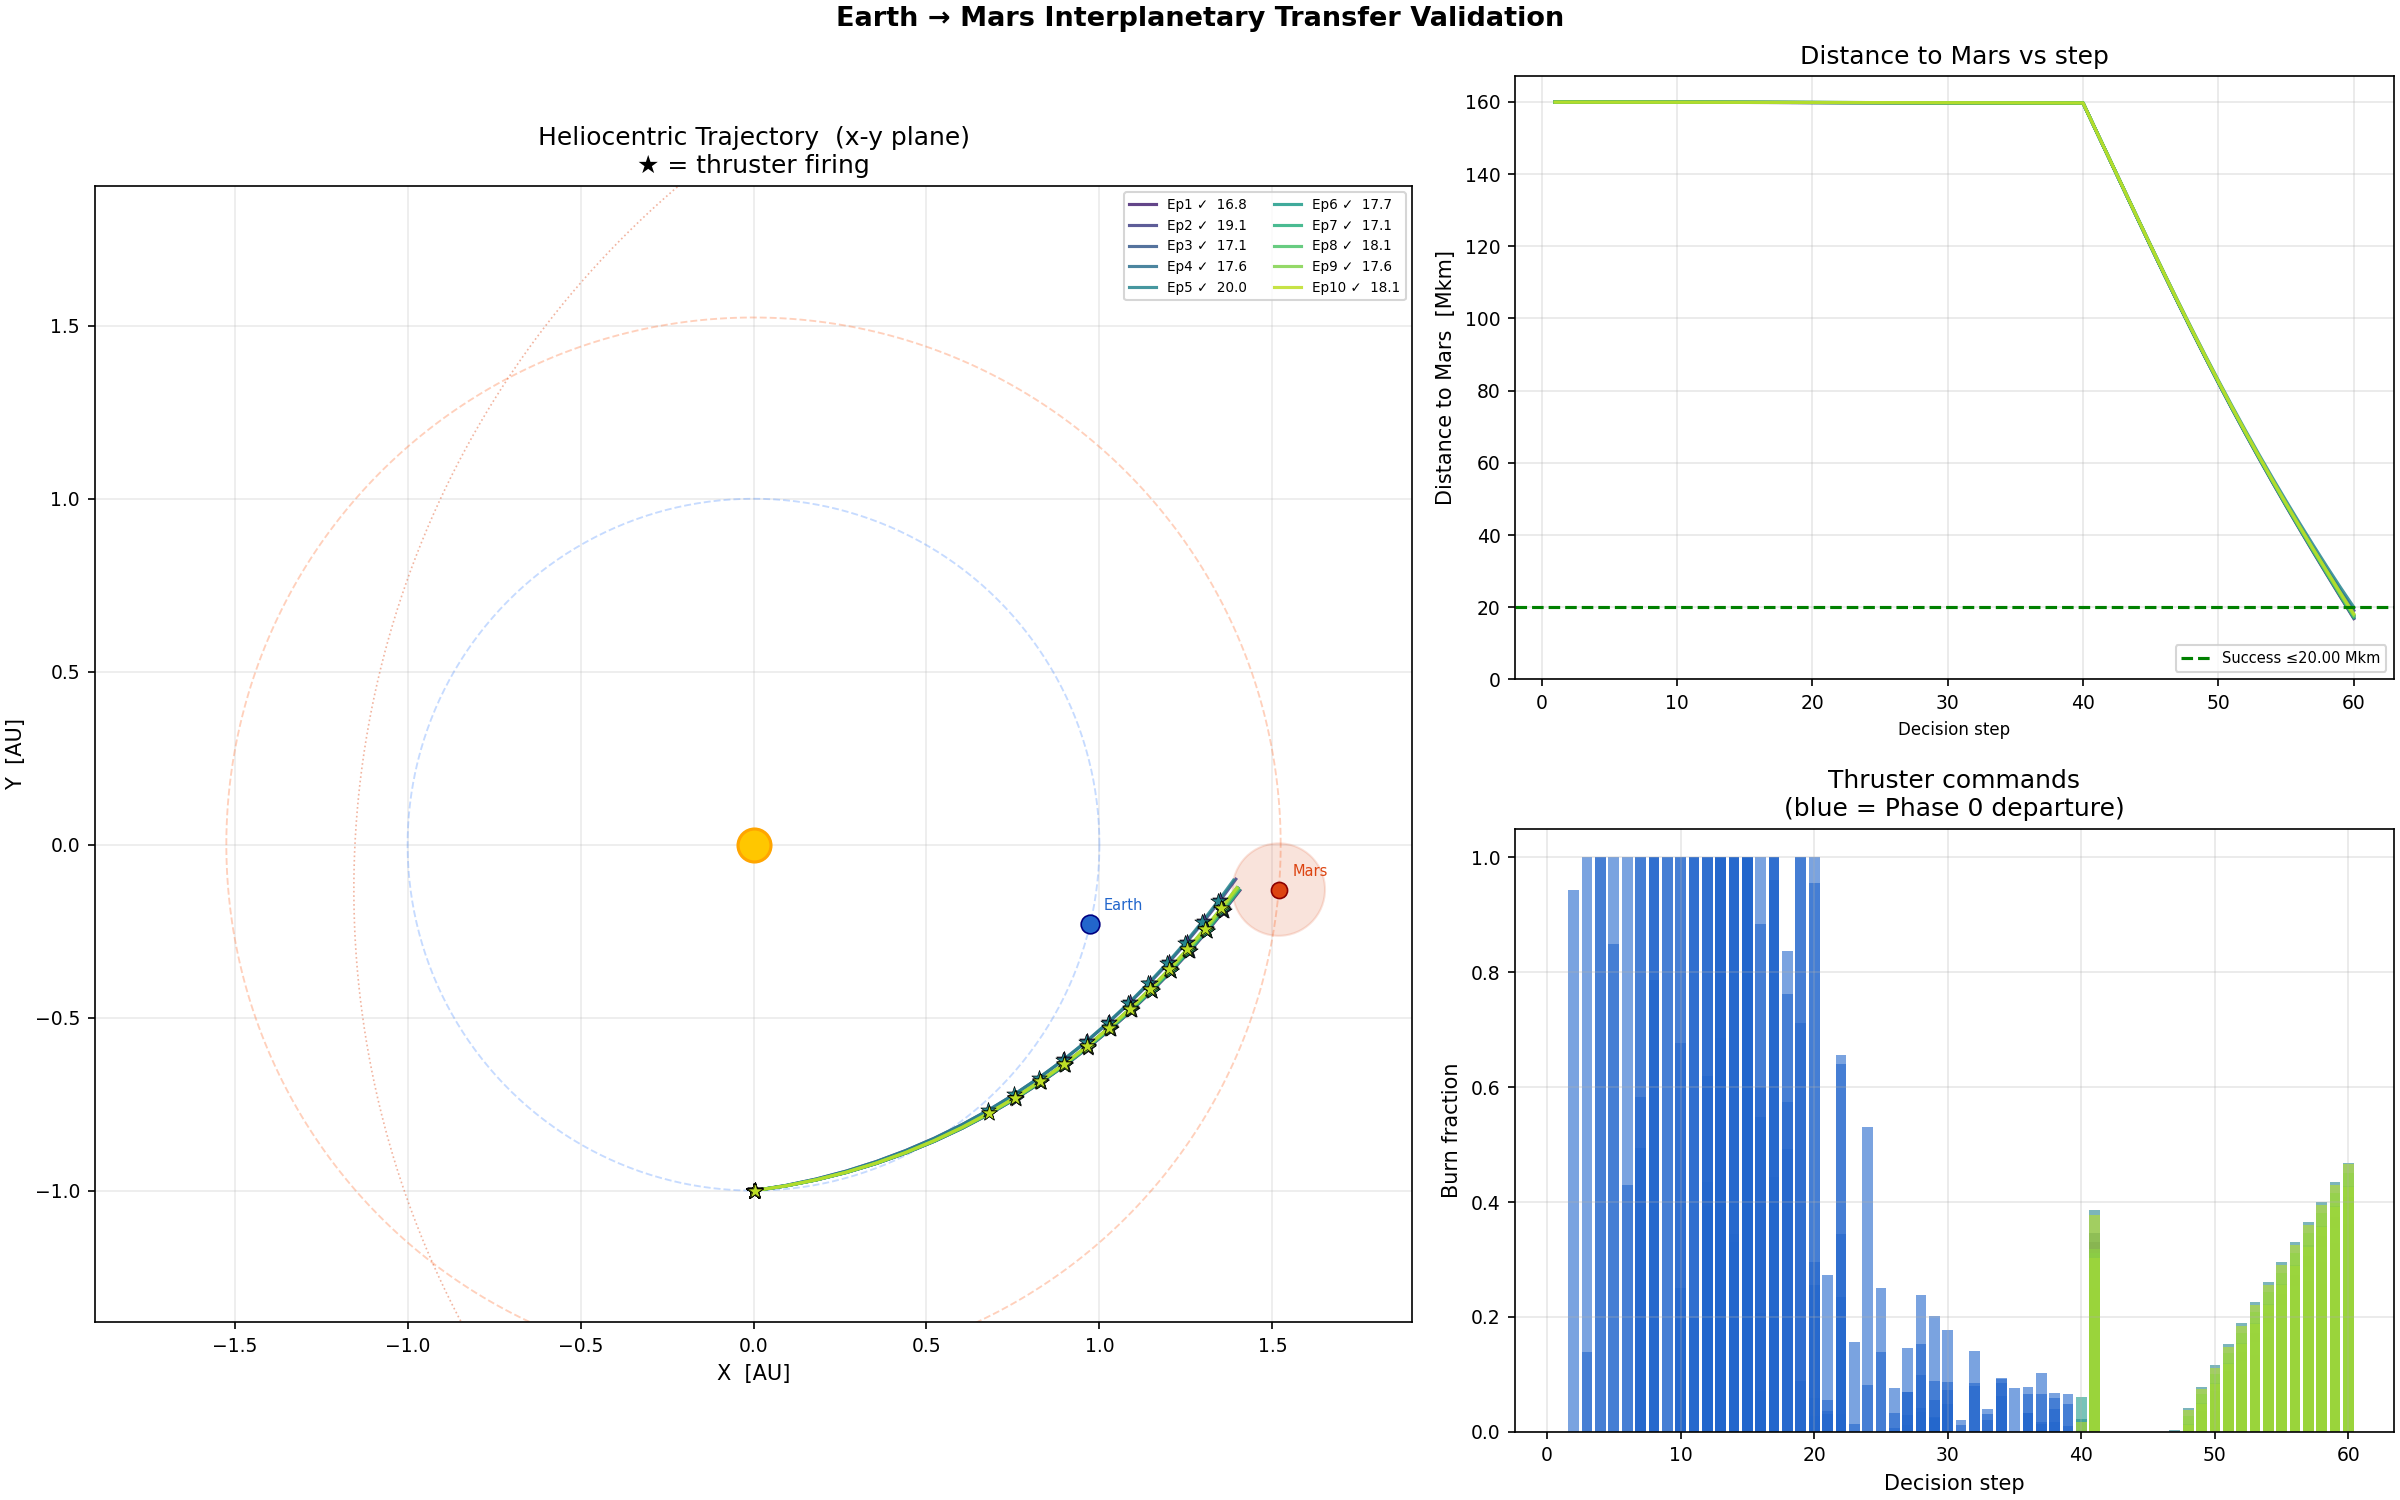
Task: Click the Mars label beside the red planet
Action: pos(1310,872)
